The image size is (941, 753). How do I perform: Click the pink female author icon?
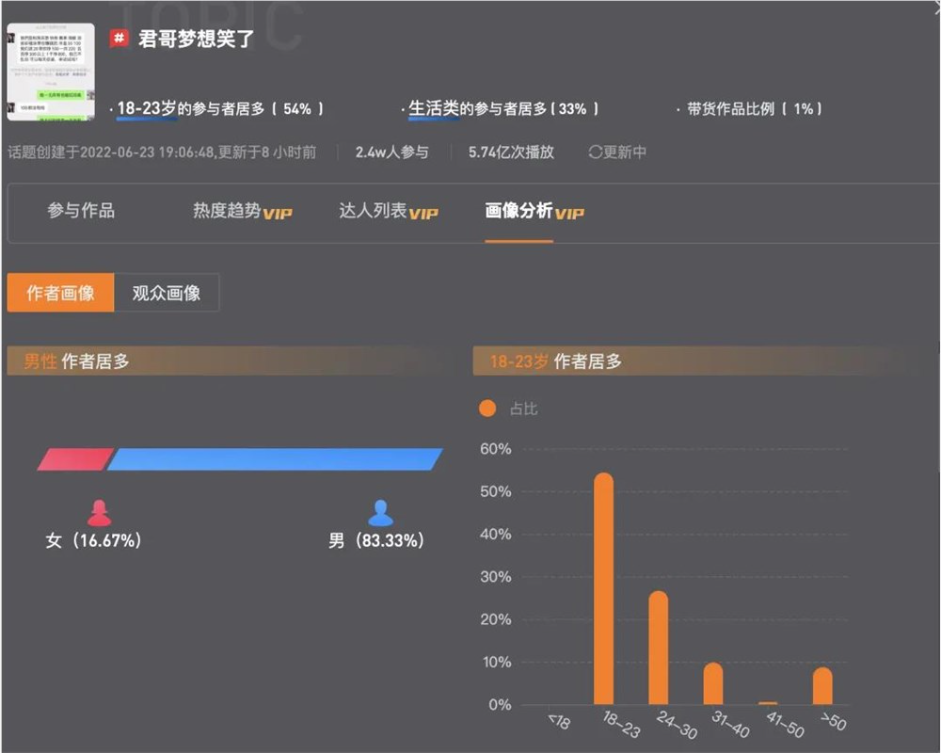pyautogui.click(x=100, y=513)
